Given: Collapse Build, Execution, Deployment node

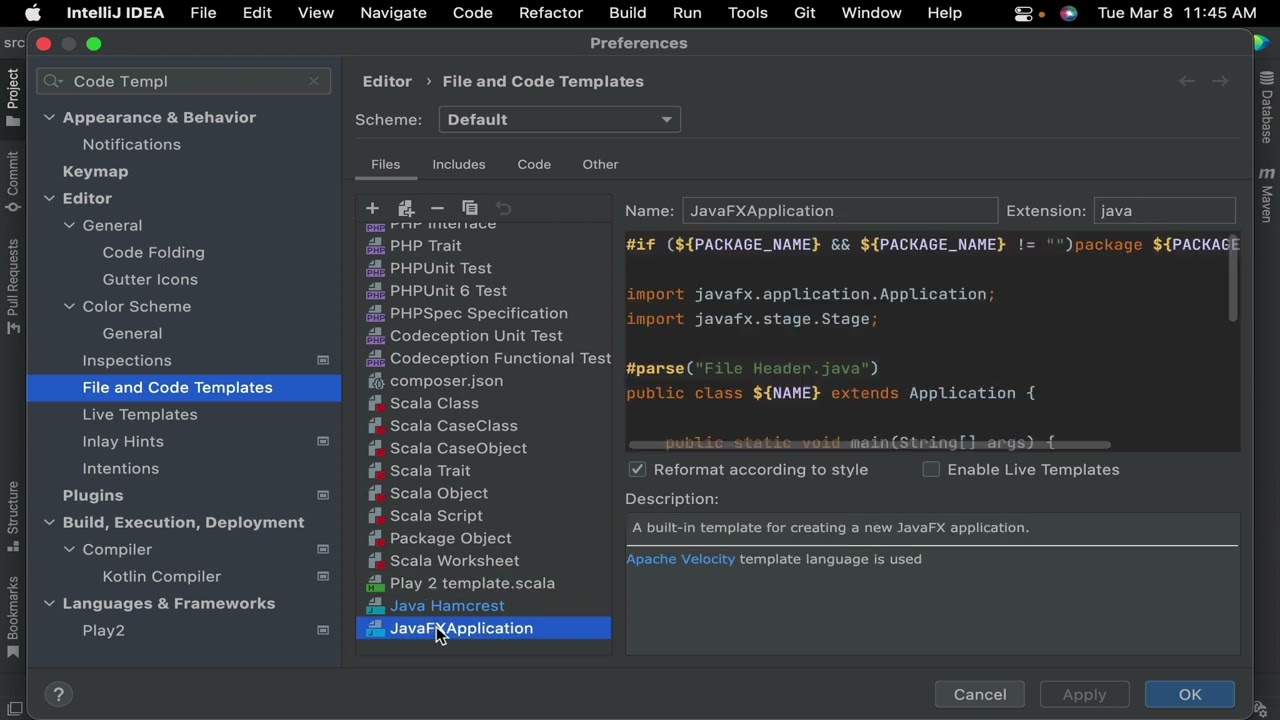Looking at the screenshot, I should click(49, 523).
